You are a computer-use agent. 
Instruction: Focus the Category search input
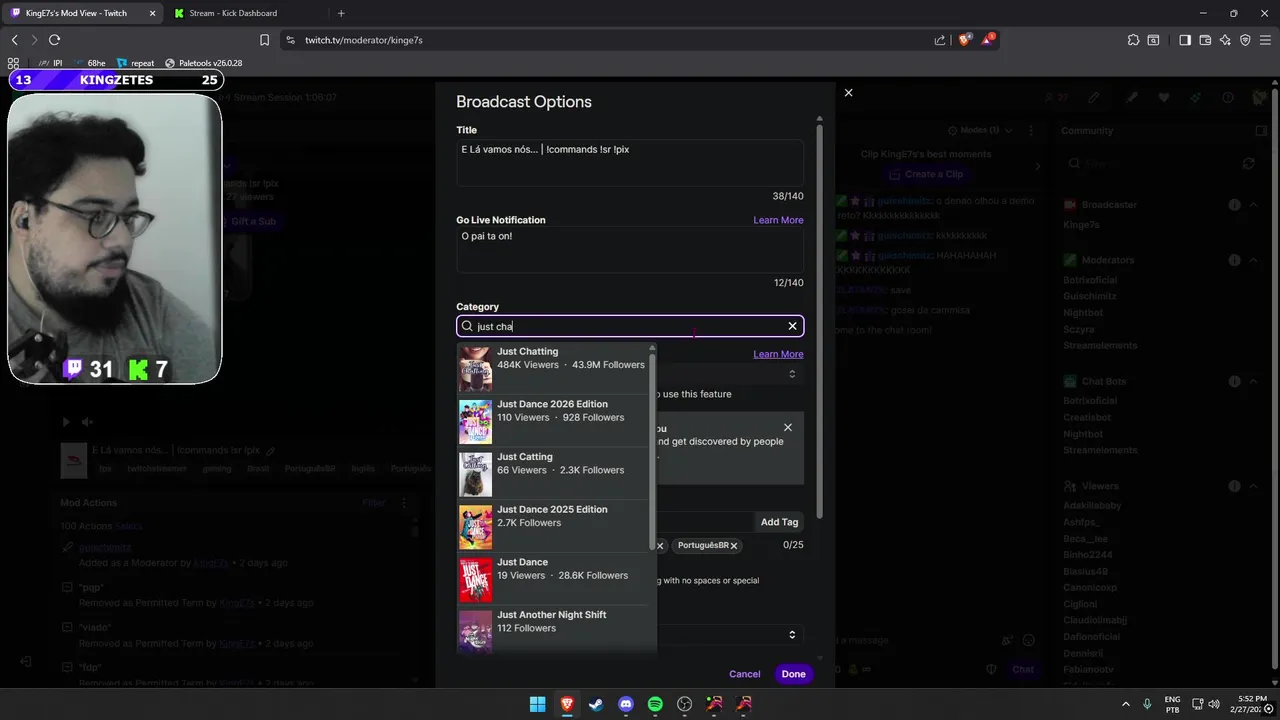[630, 326]
